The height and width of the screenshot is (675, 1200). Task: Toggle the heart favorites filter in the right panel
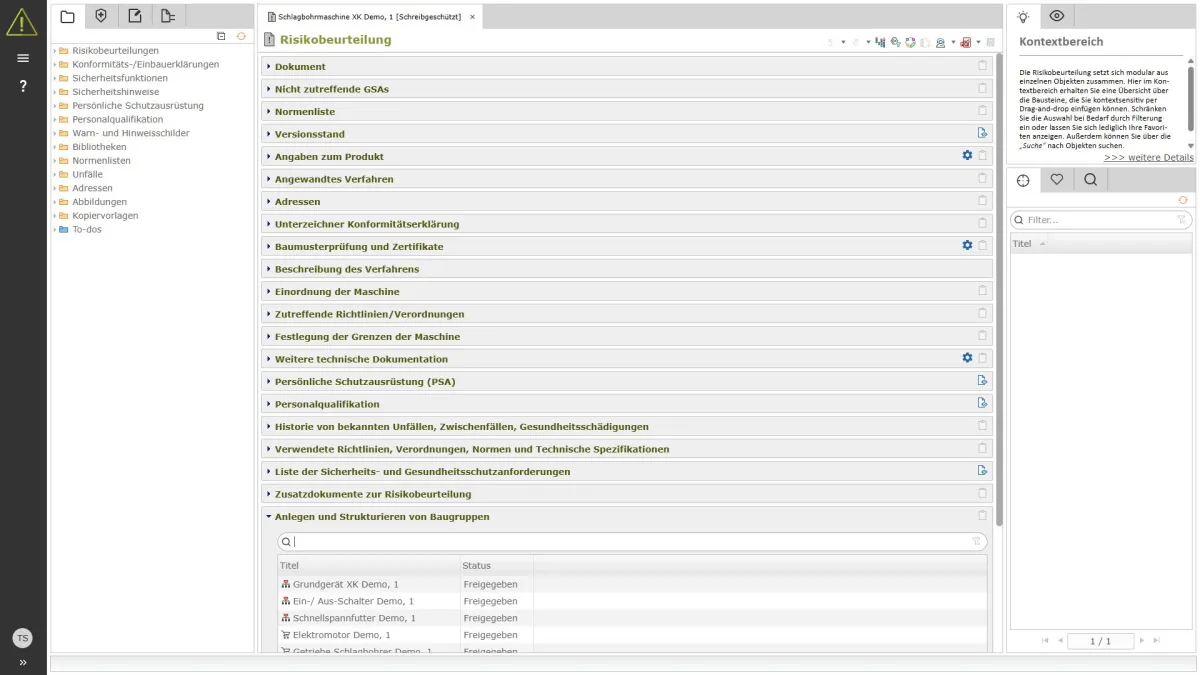point(1058,179)
